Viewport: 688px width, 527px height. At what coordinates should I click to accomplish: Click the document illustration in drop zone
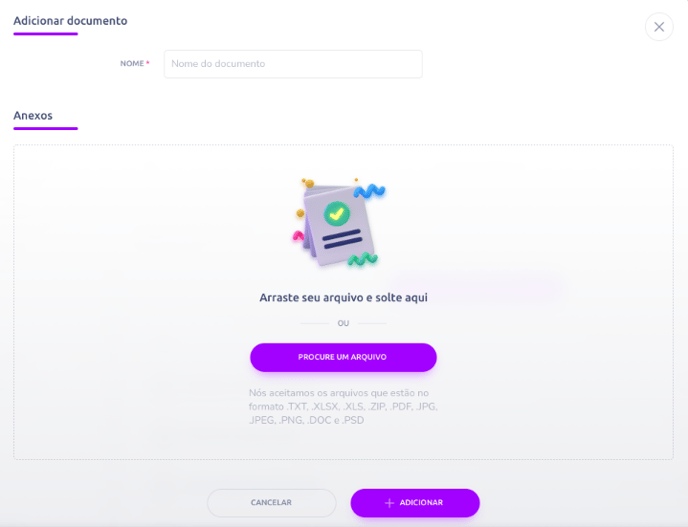click(339, 223)
